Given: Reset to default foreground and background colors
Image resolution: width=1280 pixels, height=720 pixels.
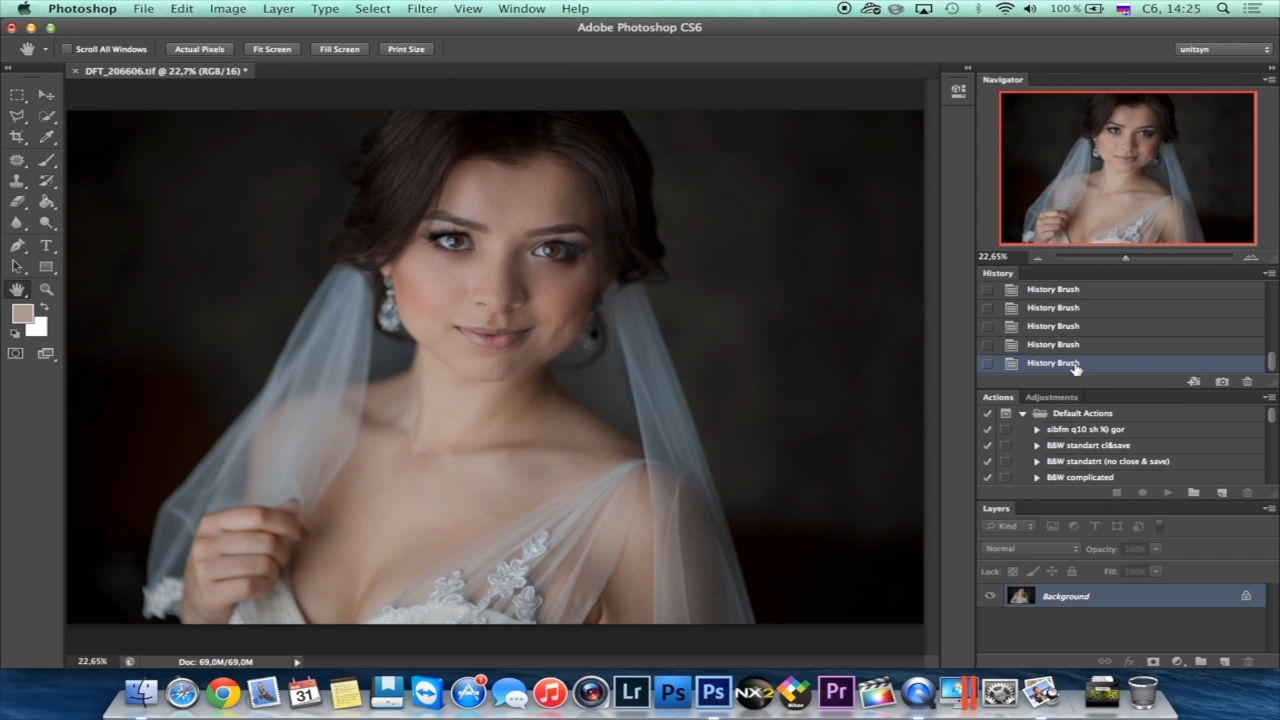Looking at the screenshot, I should click(x=15, y=333).
